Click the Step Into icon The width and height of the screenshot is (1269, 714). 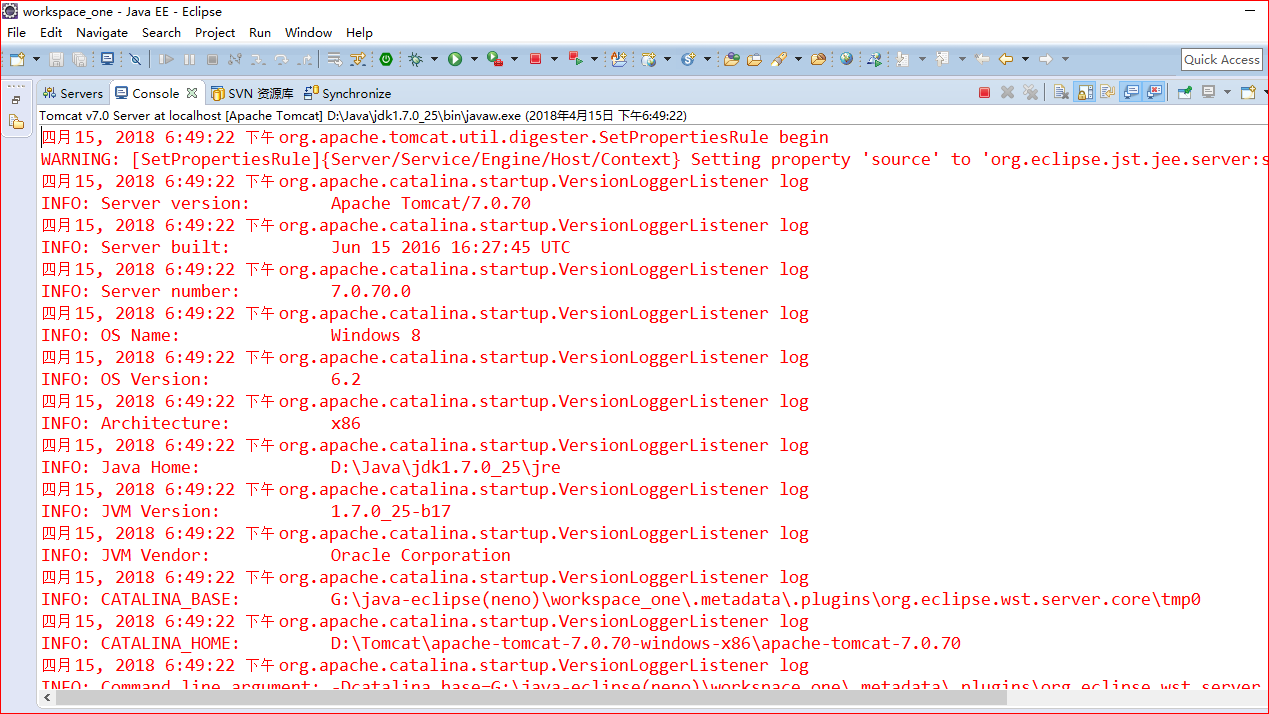point(258,59)
